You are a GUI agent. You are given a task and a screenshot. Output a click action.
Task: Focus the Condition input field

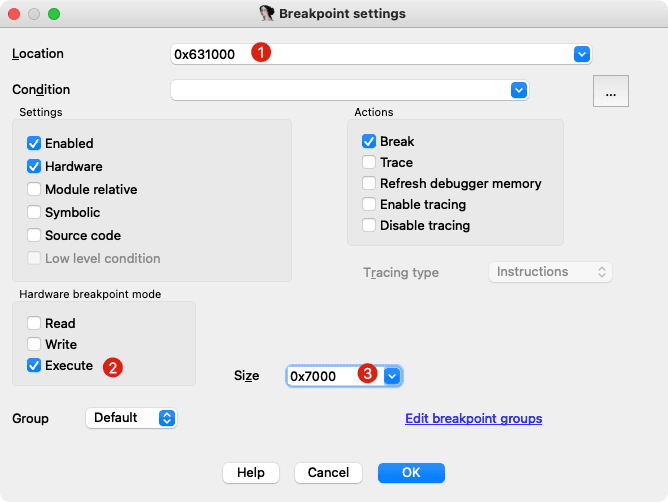pyautogui.click(x=349, y=90)
